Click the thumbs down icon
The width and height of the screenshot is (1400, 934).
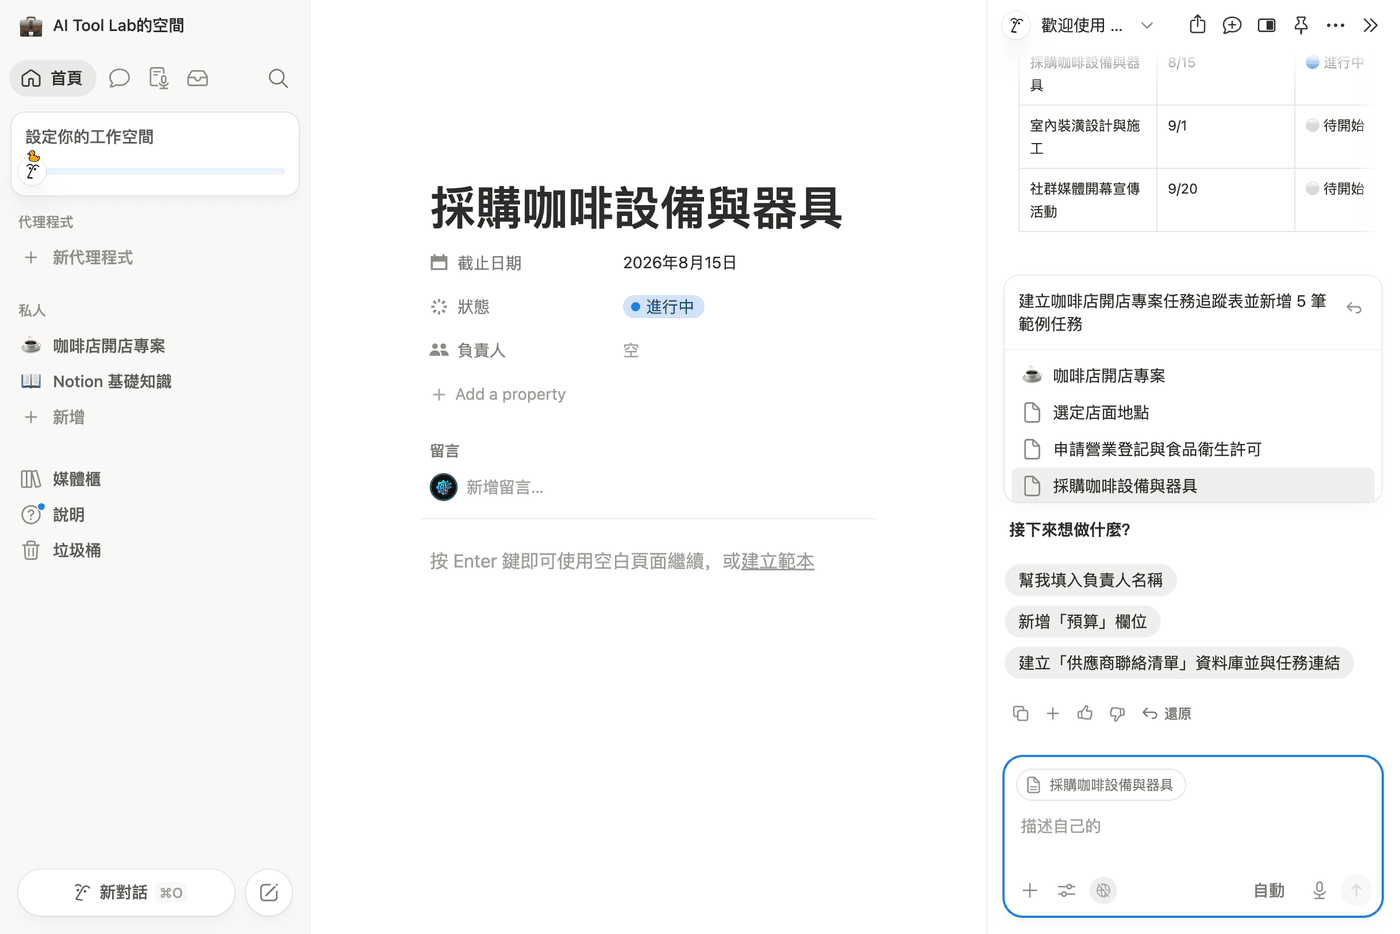click(1117, 714)
